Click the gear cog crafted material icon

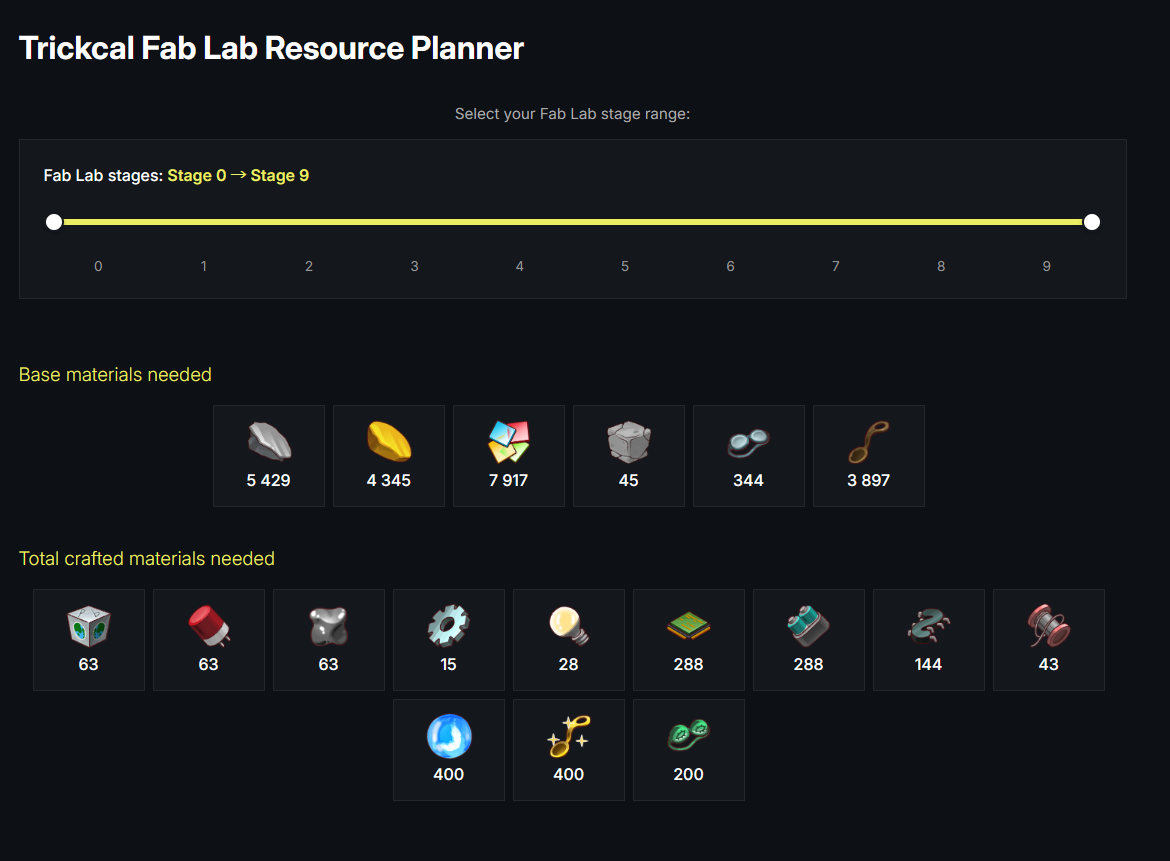pyautogui.click(x=448, y=626)
